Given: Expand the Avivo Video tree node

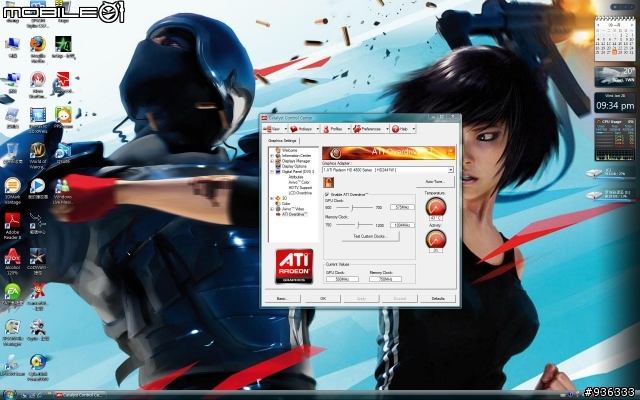Looking at the screenshot, I should click(x=272, y=209).
